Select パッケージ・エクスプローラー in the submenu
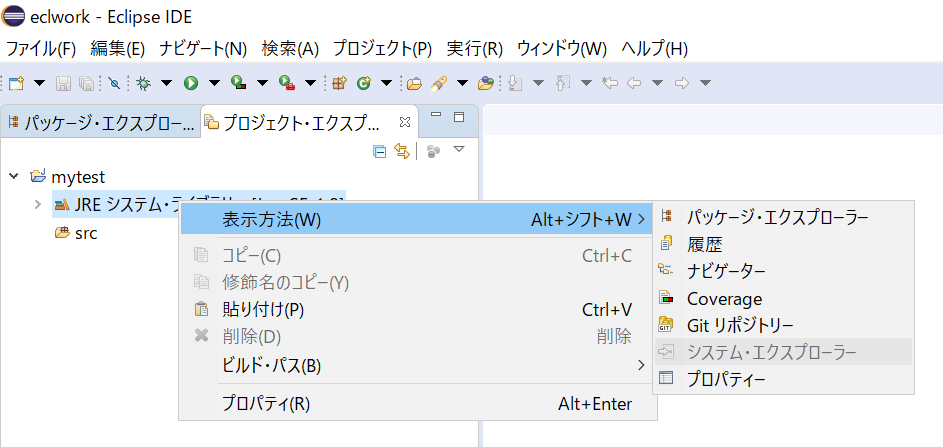 point(784,217)
